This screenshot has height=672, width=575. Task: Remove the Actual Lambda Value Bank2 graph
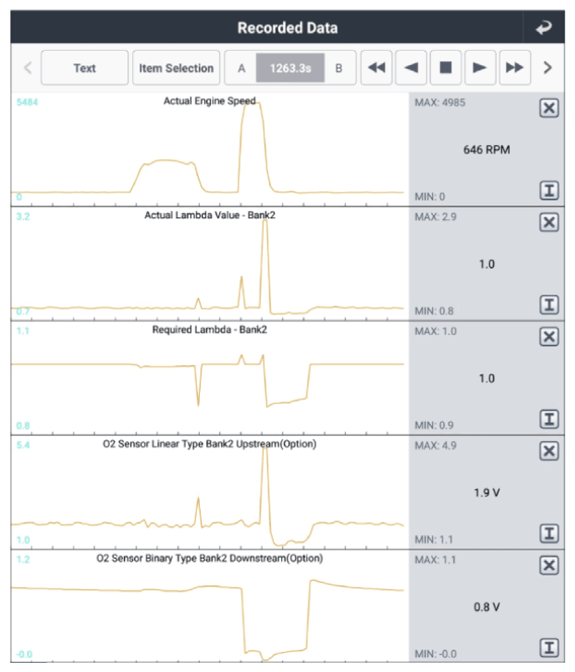[549, 222]
